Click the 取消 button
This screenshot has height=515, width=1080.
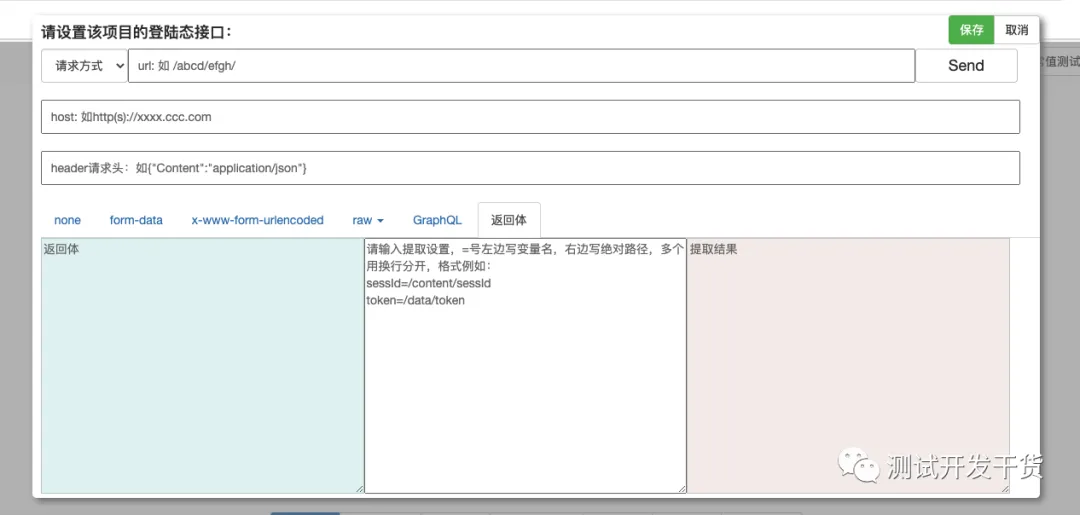[1017, 30]
